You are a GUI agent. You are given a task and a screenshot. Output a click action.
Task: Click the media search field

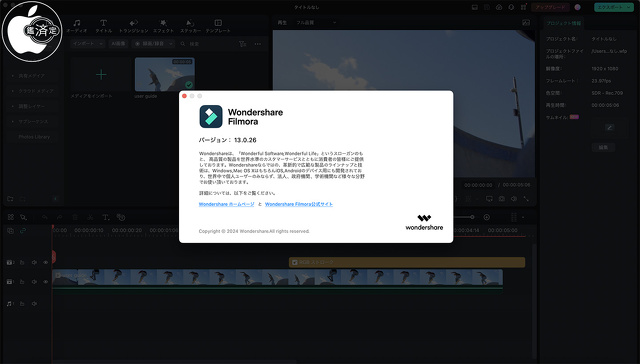[206, 44]
